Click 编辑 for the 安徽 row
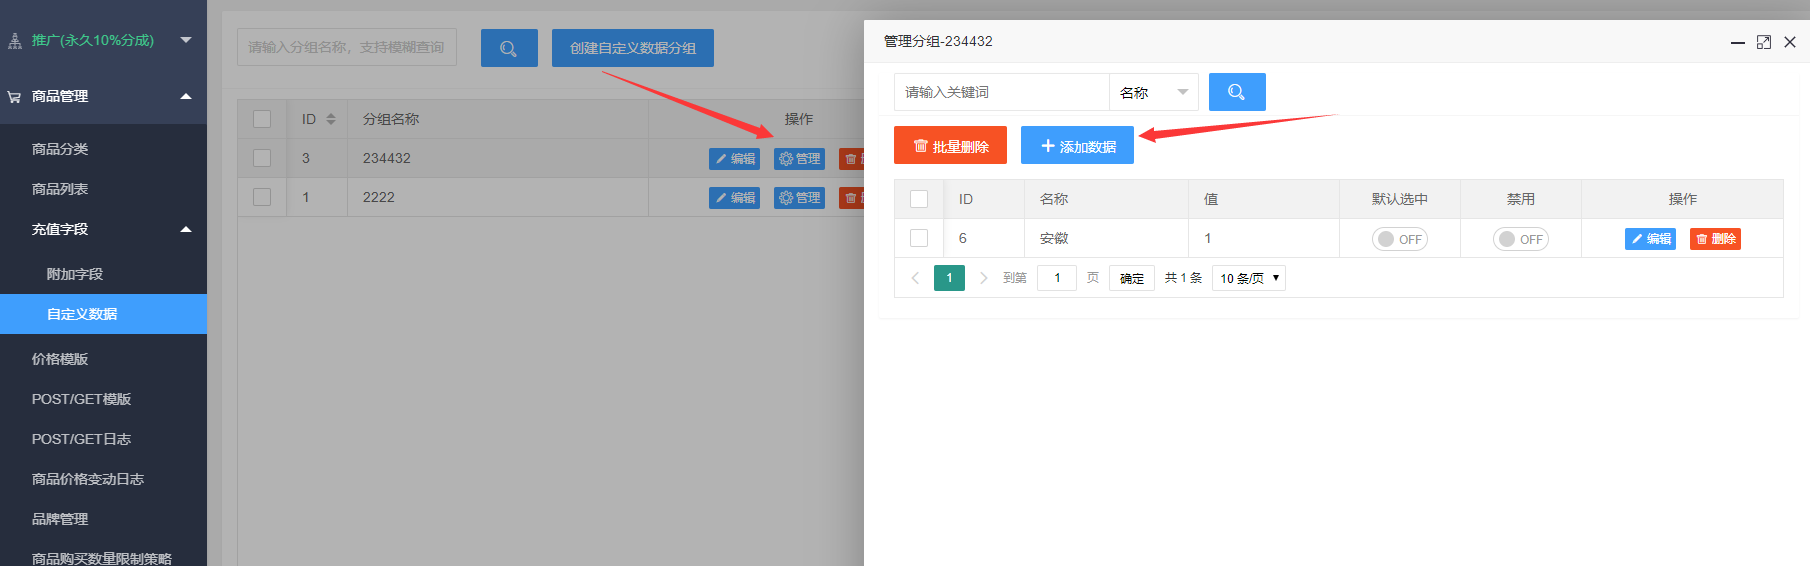1810x566 pixels. point(1650,239)
